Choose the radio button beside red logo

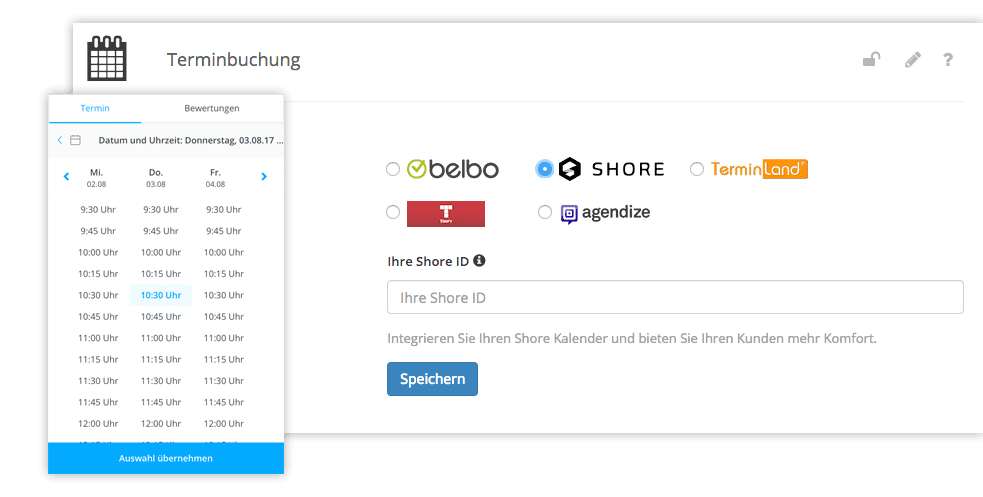(x=393, y=212)
